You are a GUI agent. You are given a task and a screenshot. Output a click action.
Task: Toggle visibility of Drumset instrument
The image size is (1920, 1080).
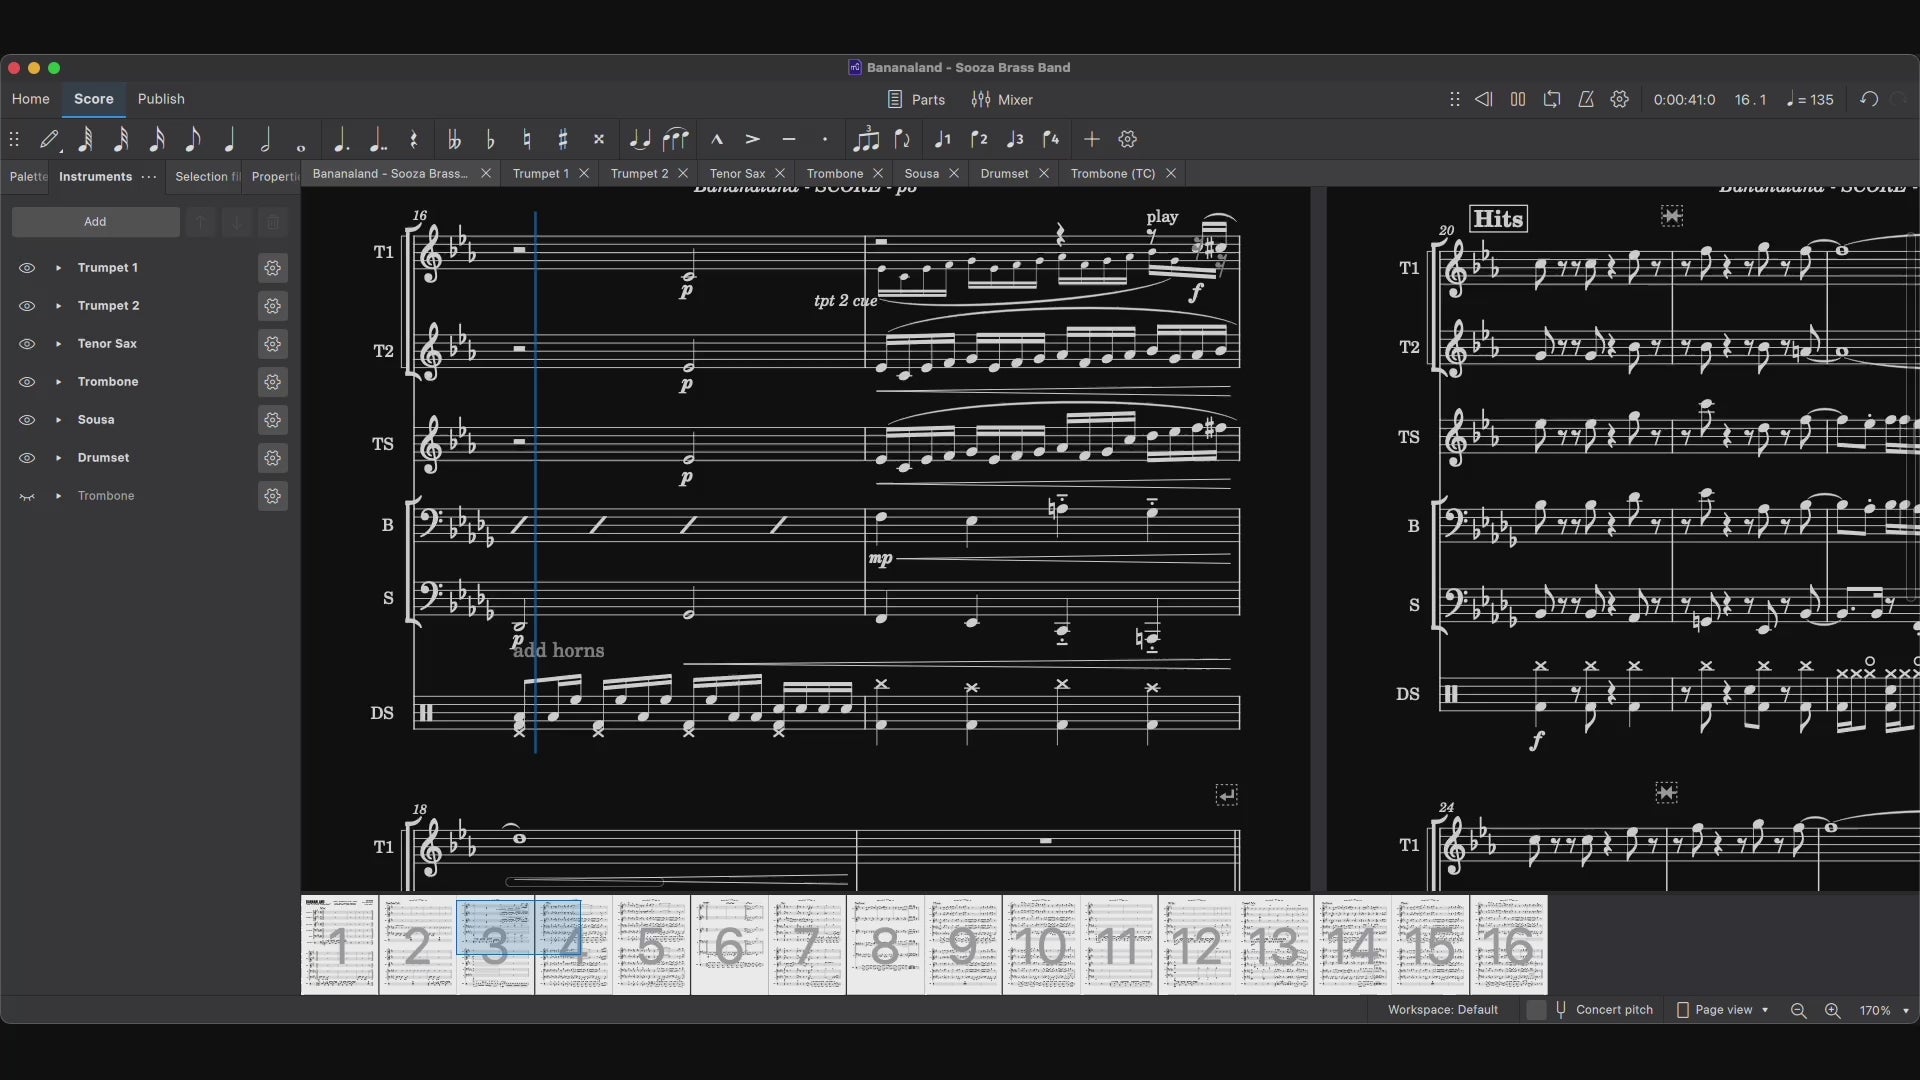point(27,458)
